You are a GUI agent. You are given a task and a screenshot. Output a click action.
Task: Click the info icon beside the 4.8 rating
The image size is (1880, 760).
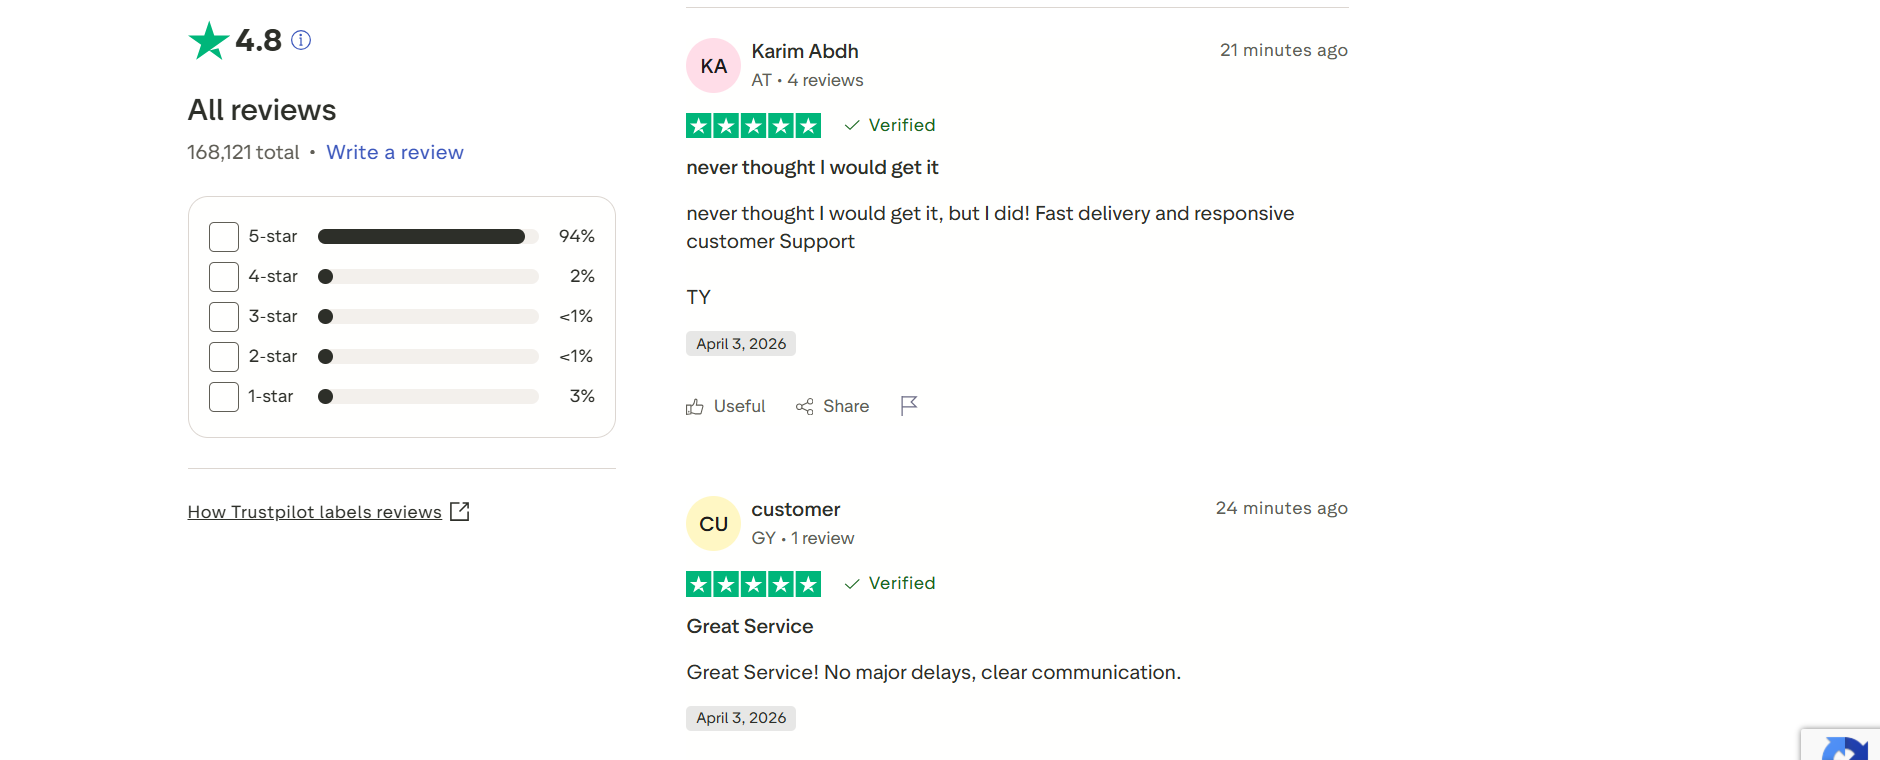[x=301, y=40]
